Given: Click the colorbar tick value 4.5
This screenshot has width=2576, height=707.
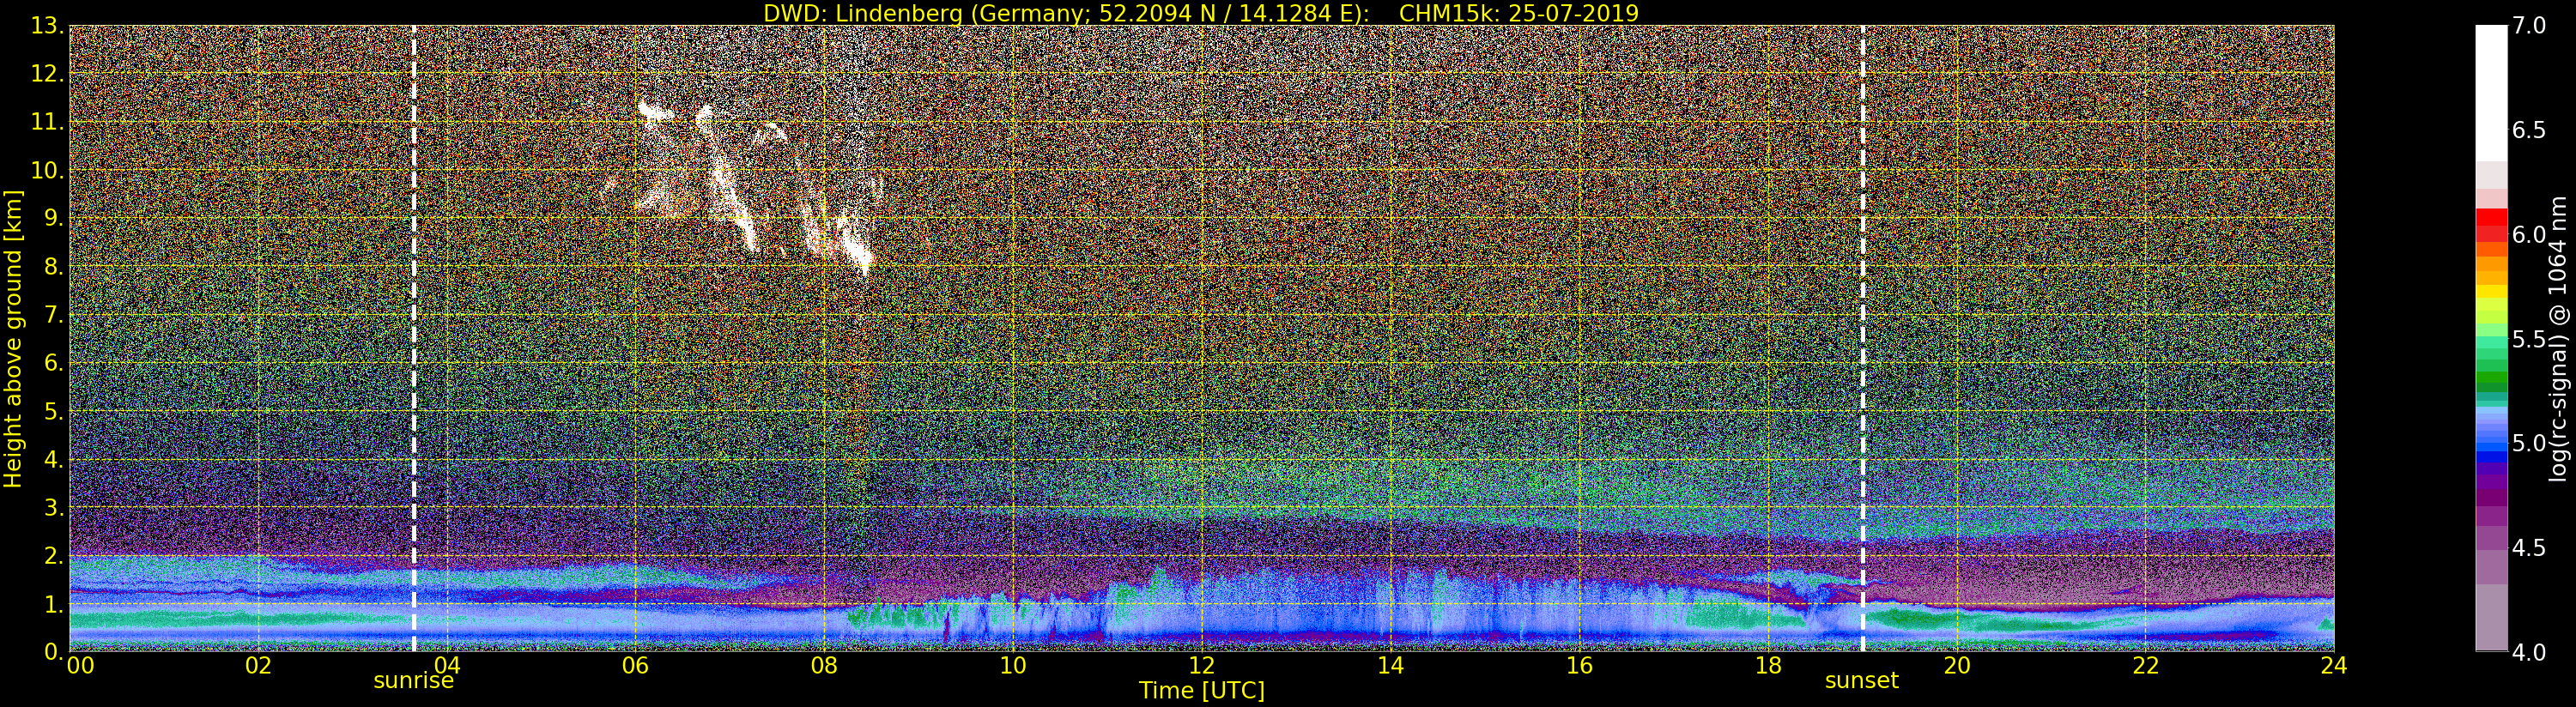Looking at the screenshot, I should click(2529, 548).
